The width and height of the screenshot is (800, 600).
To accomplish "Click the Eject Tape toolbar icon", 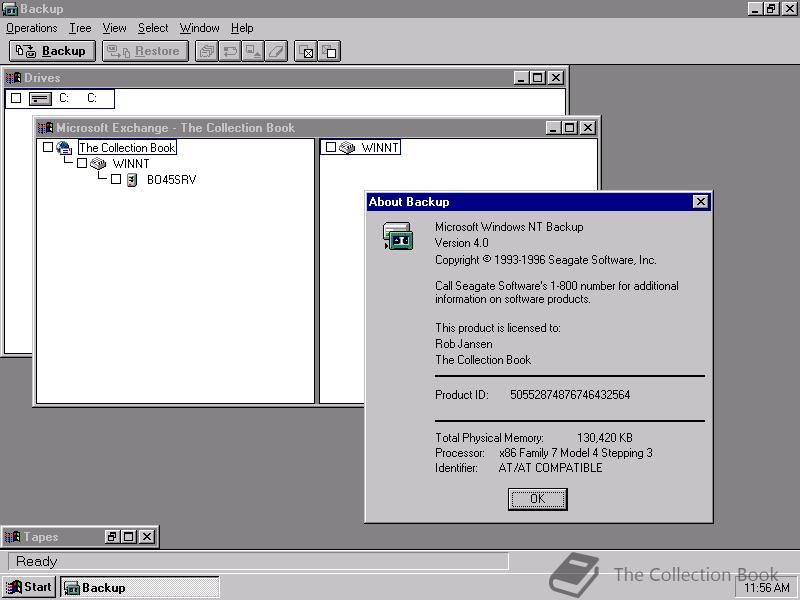I will 253,51.
